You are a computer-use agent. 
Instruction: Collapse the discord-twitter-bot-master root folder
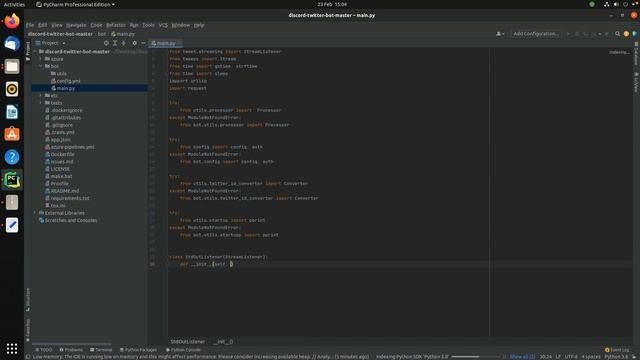[x=35, y=52]
